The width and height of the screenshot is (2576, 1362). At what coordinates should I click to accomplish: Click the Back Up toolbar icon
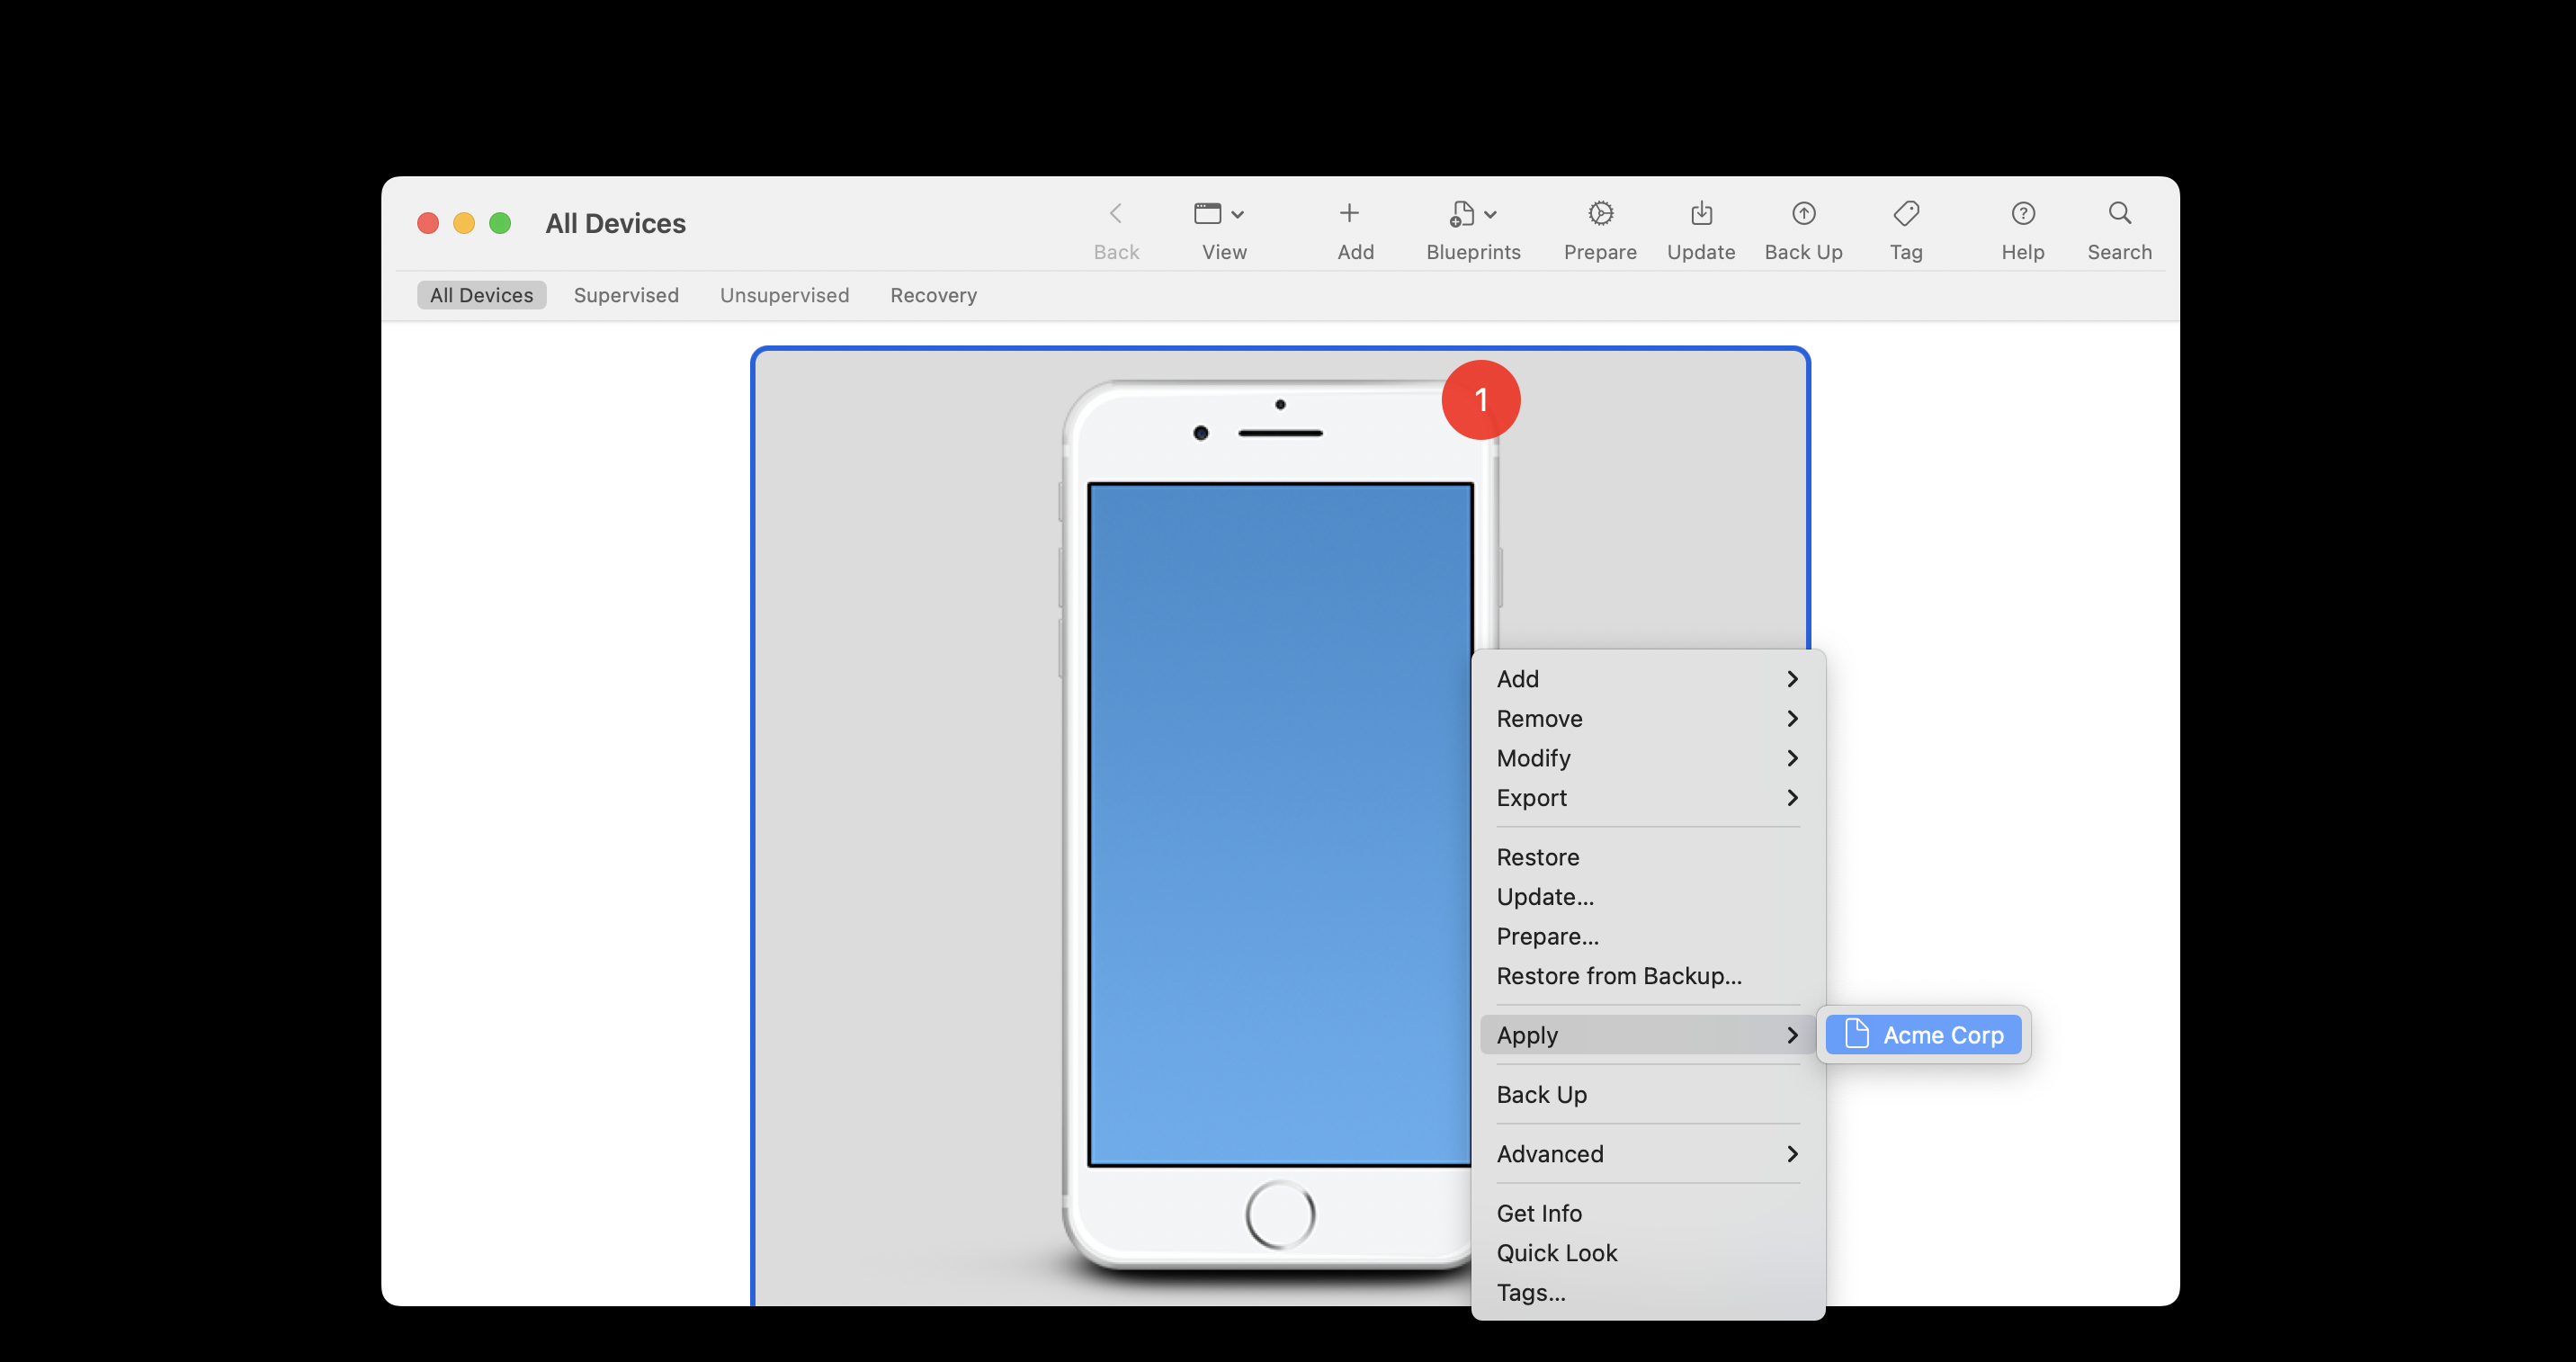point(1803,213)
